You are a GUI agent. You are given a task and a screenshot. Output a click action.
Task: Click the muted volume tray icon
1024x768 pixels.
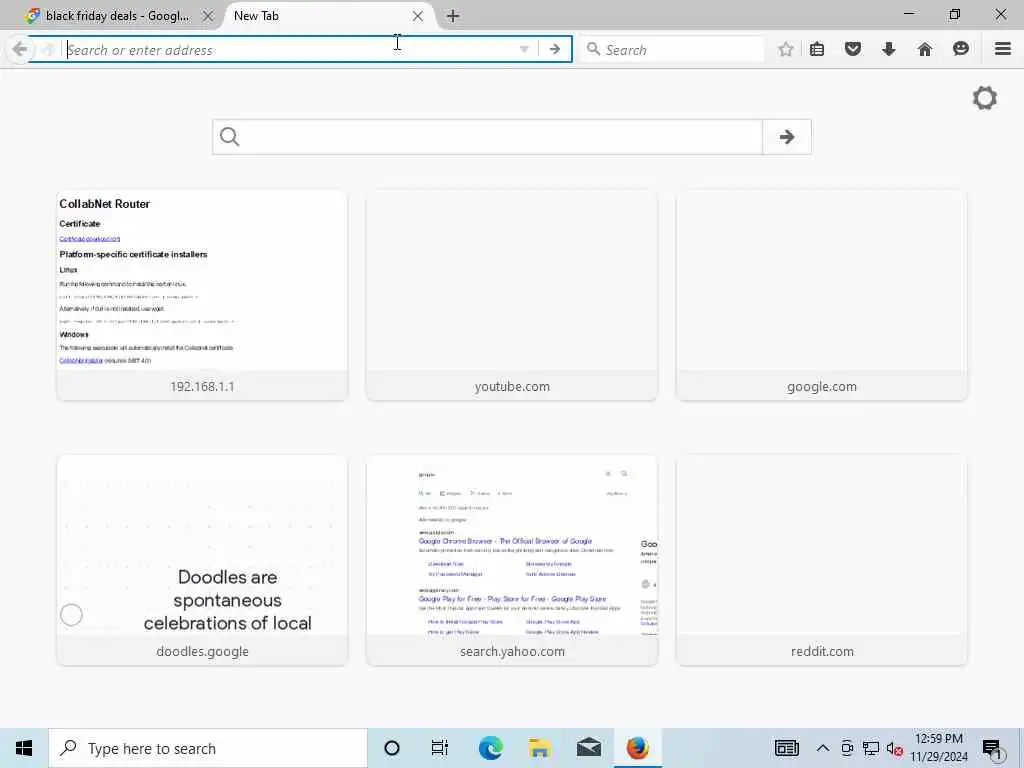pyautogui.click(x=894, y=748)
